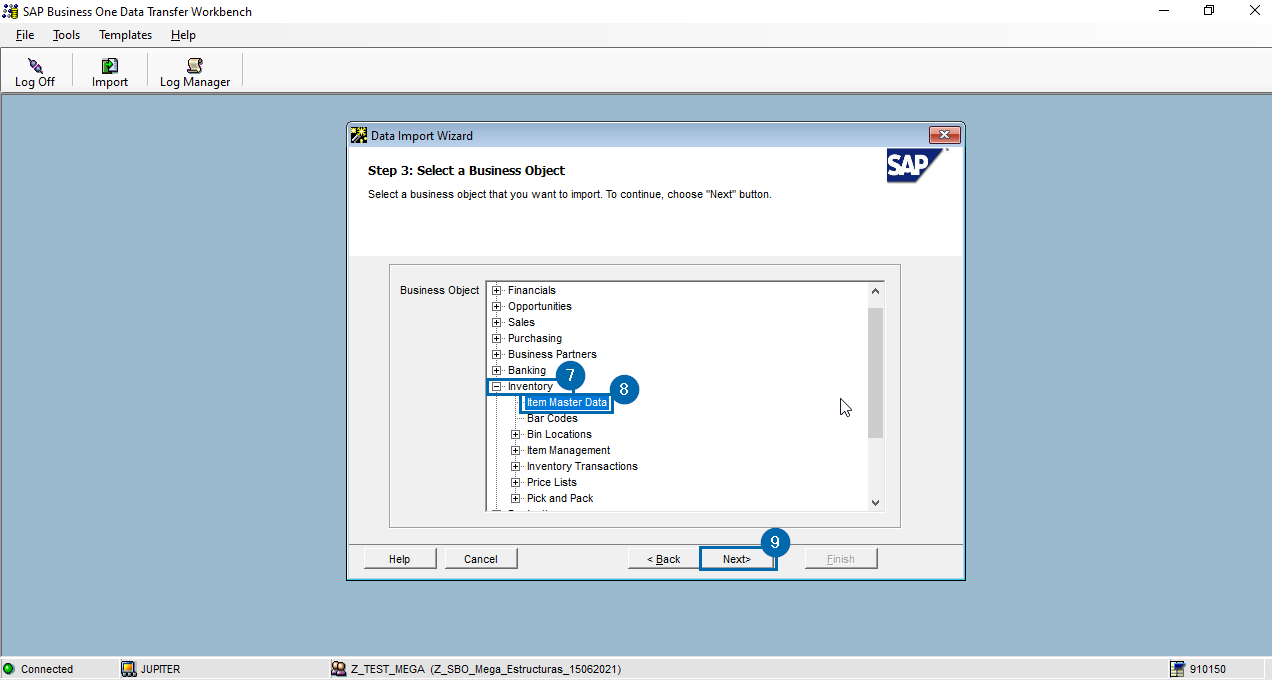This screenshot has width=1272, height=680.
Task: Click the Connected status text
Action: pyautogui.click(x=47, y=669)
